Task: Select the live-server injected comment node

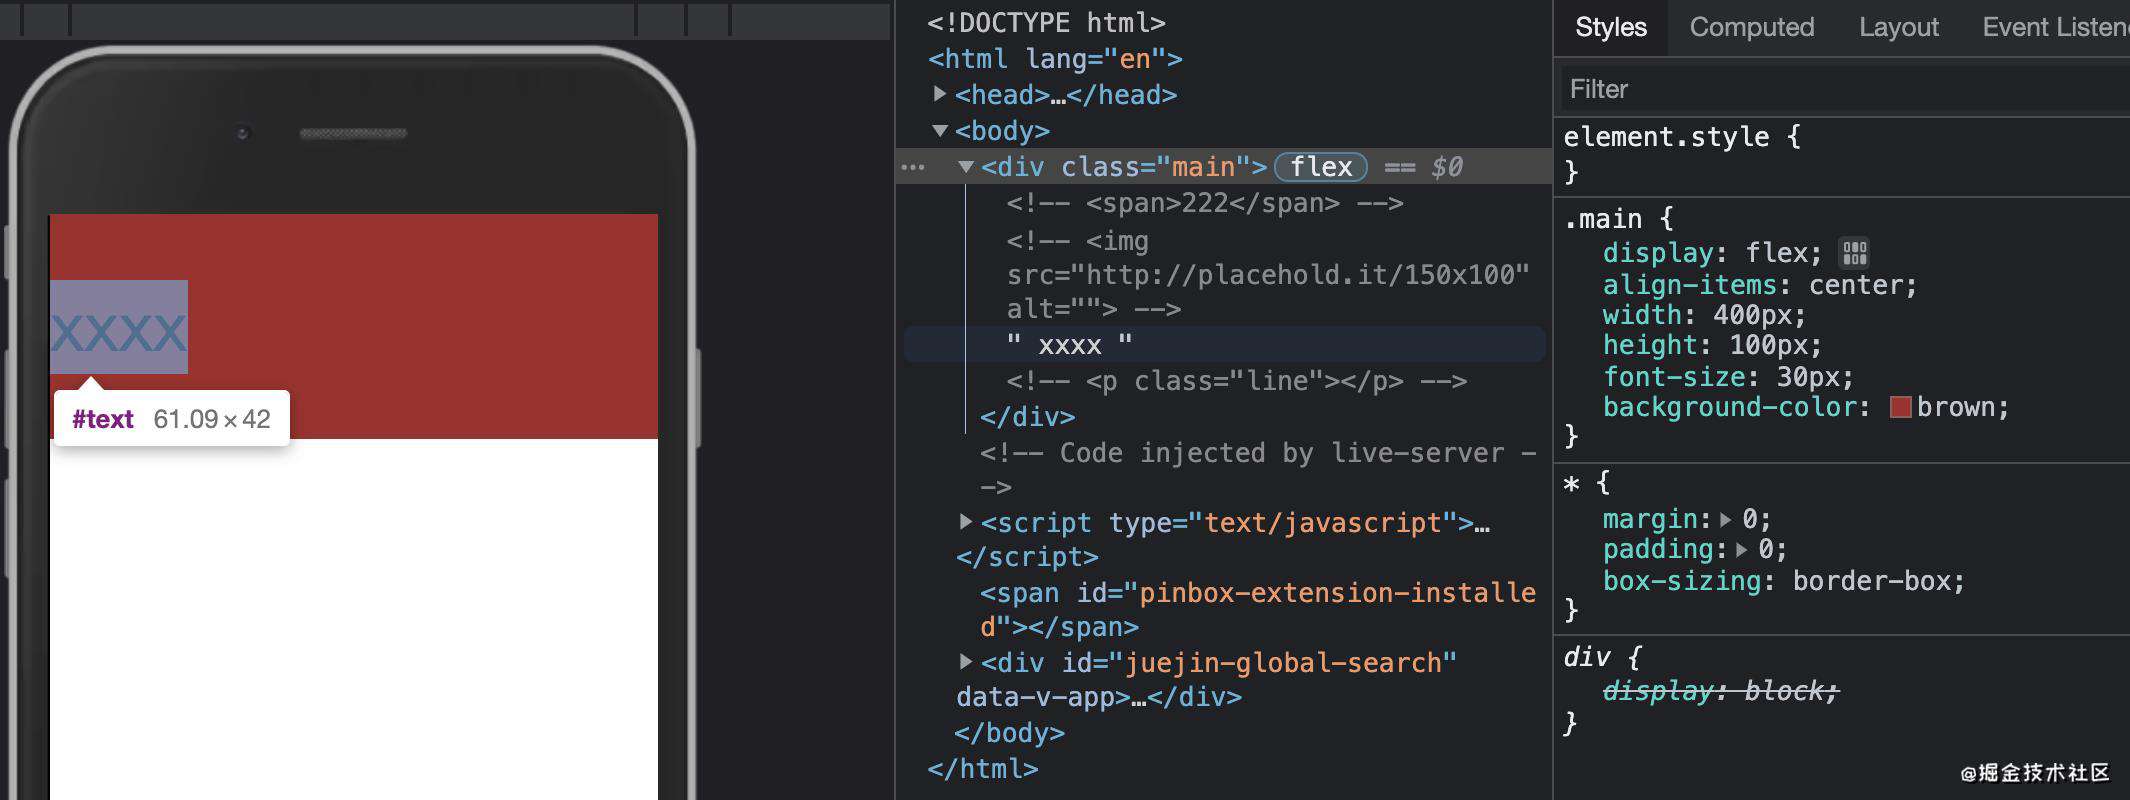Action: click(x=1258, y=470)
